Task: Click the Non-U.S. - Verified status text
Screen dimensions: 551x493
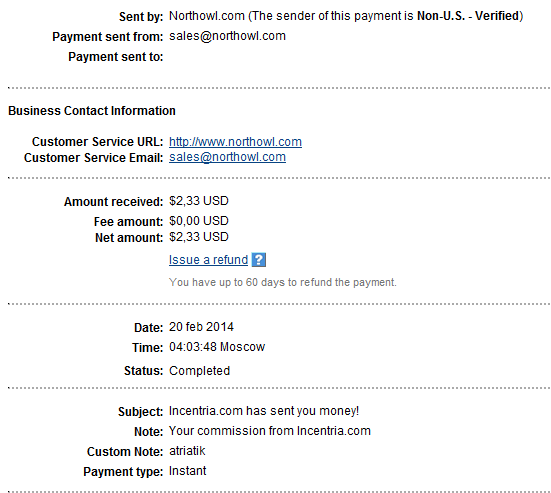Action: pyautogui.click(x=468, y=16)
